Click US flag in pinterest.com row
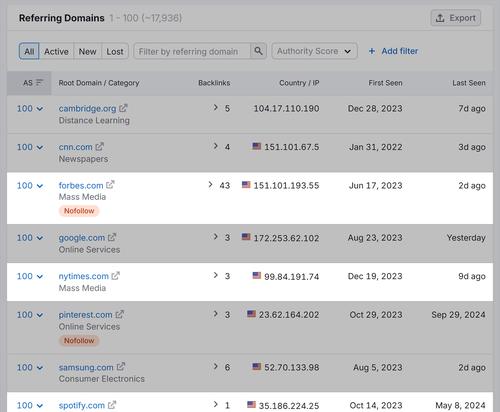Screen dimensions: 500x412 click(x=251, y=314)
